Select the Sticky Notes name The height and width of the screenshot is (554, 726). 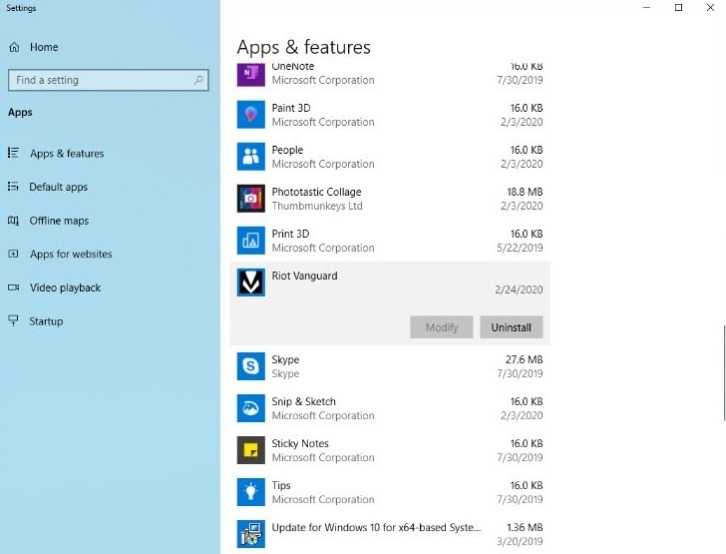pos(300,443)
